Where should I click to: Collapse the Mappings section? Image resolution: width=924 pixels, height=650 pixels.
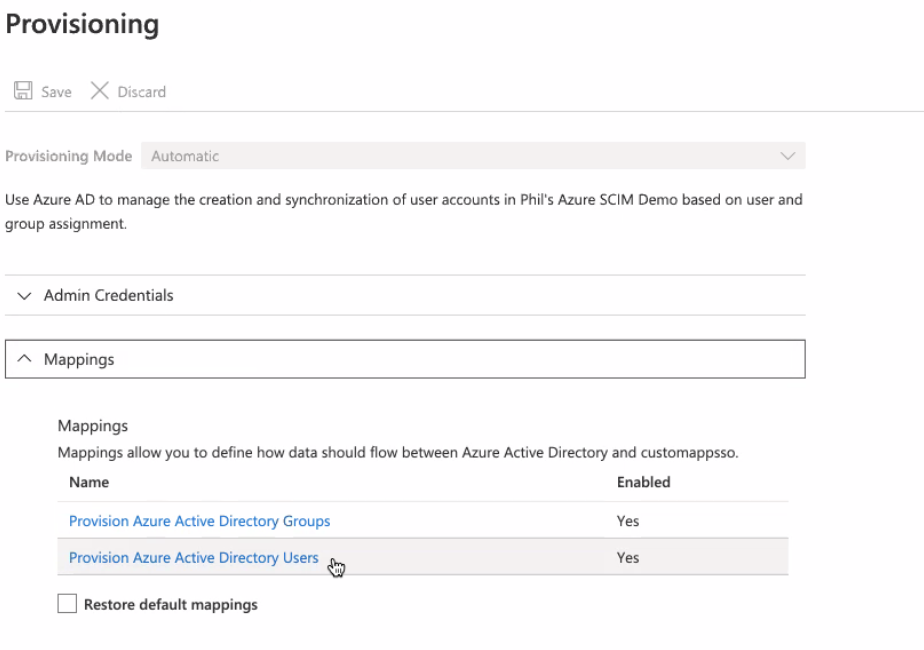point(79,359)
